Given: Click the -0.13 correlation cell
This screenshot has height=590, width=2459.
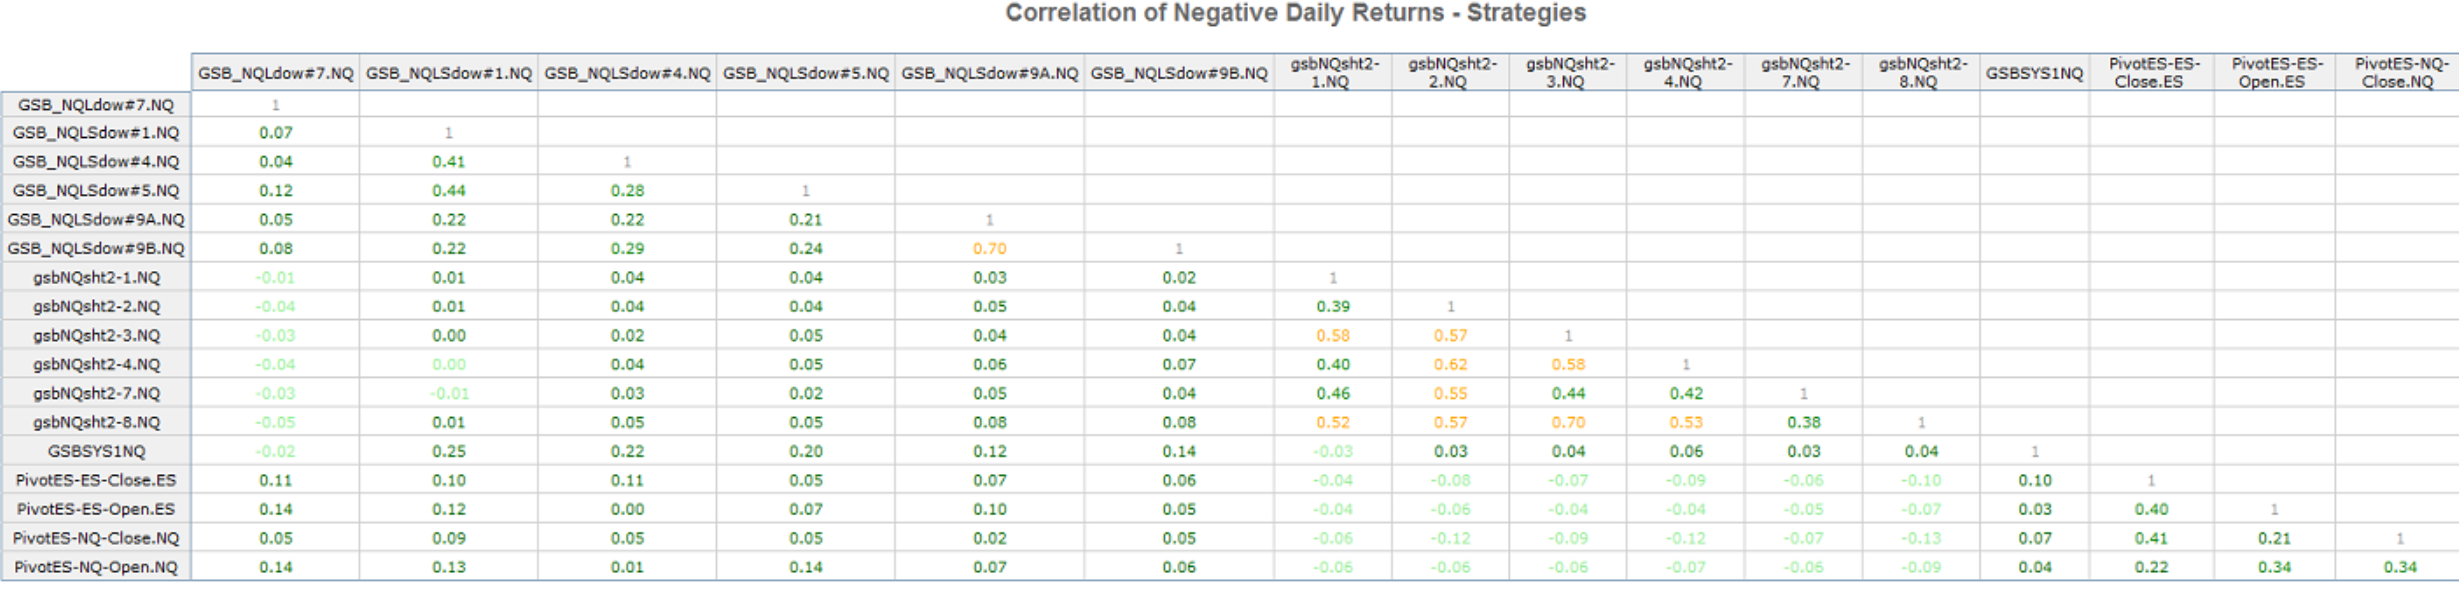Looking at the screenshot, I should click(x=1920, y=538).
